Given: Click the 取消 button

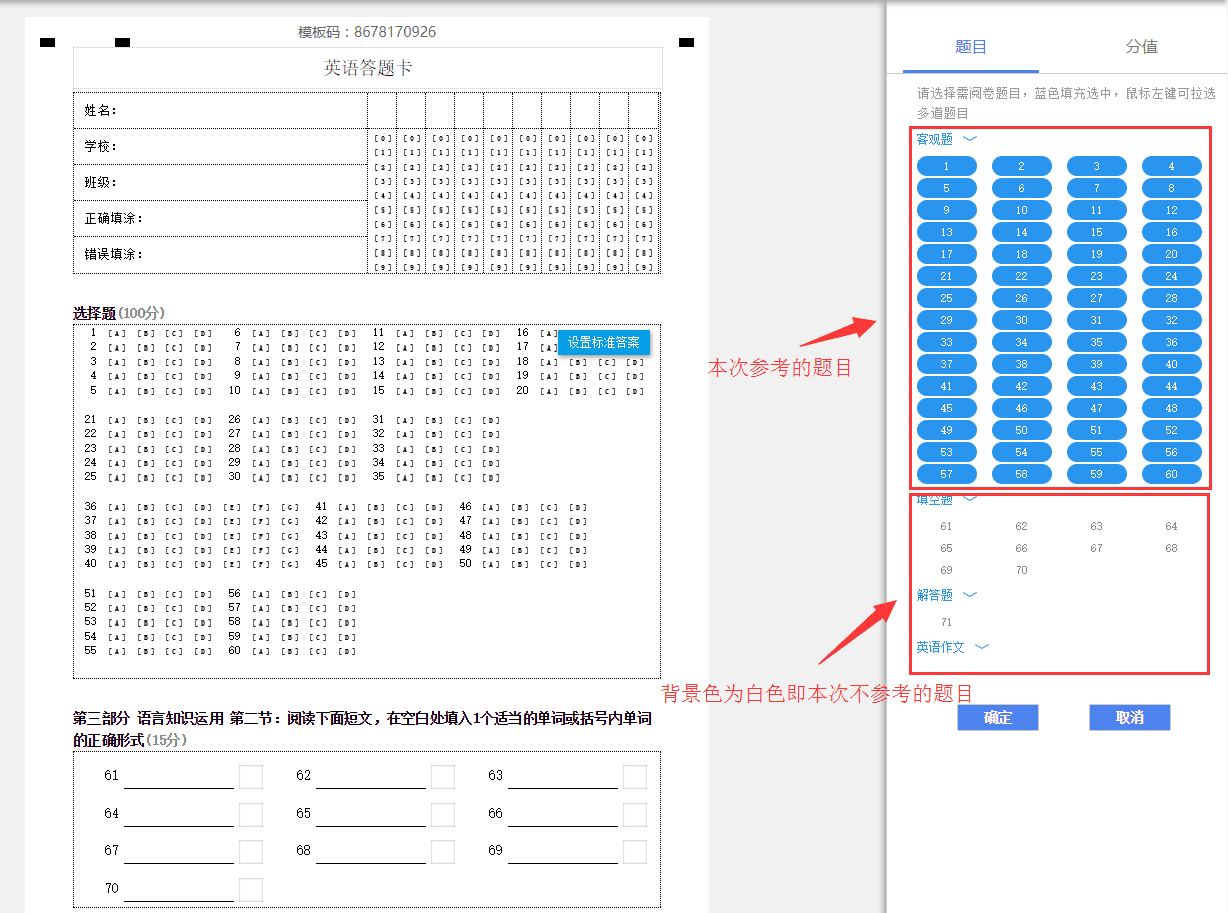Looking at the screenshot, I should click(x=1129, y=717).
